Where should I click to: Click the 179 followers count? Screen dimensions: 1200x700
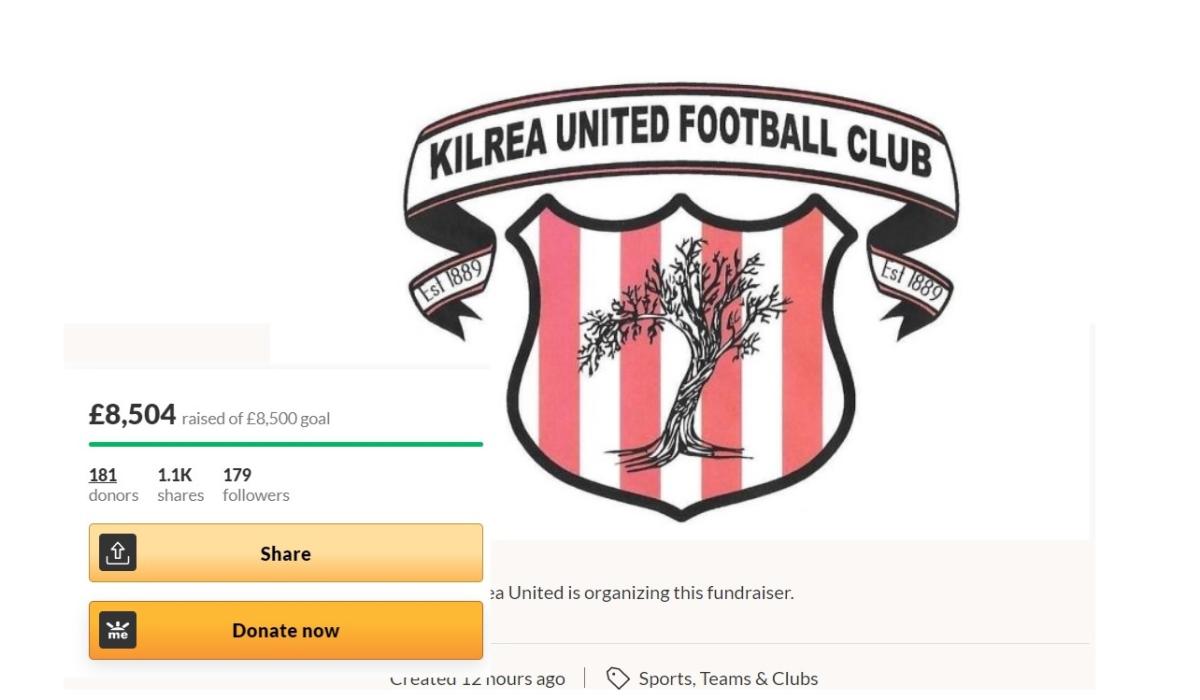(237, 475)
